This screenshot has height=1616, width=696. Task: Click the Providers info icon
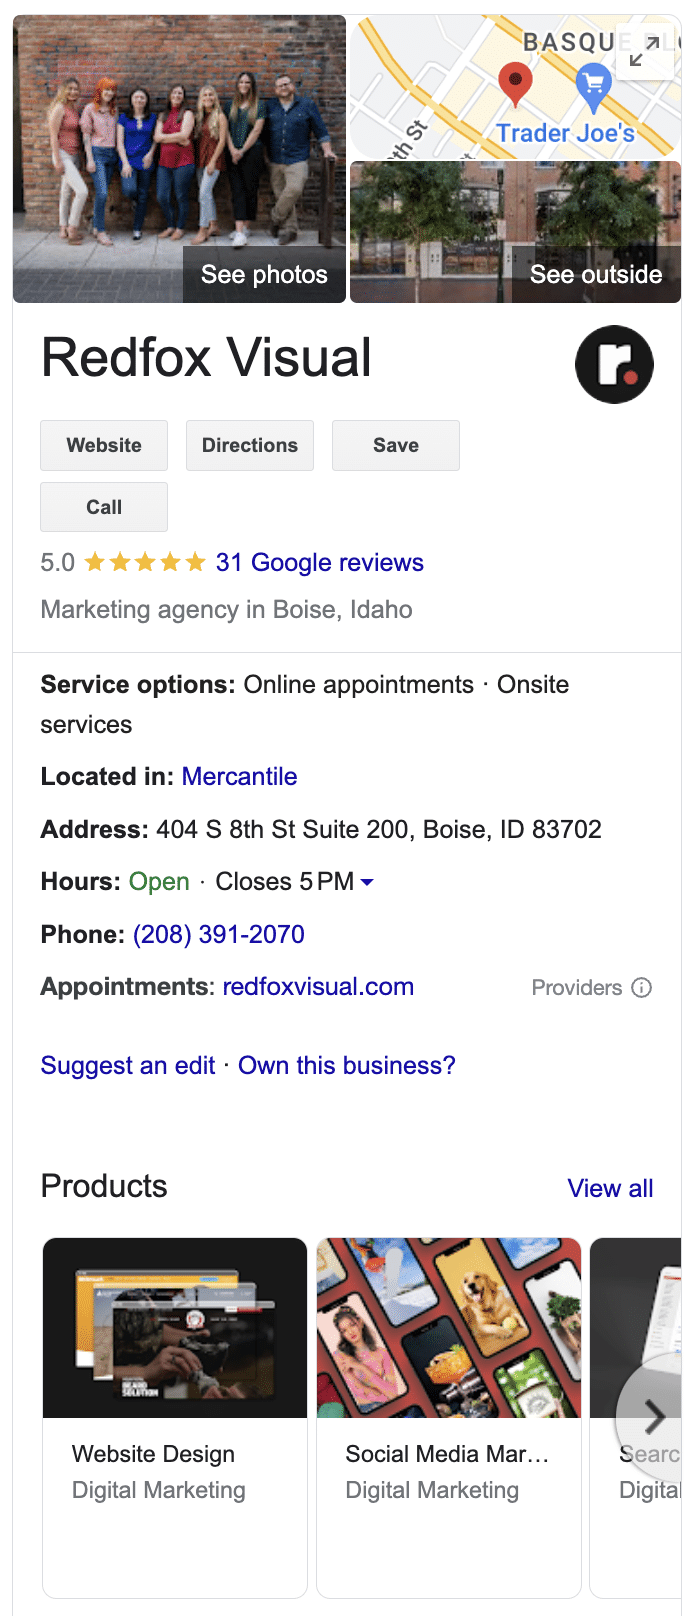(x=644, y=987)
